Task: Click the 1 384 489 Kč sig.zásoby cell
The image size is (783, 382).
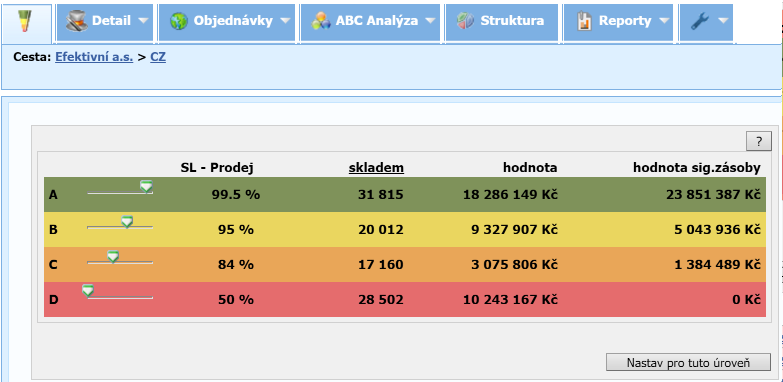Action: pos(717,265)
